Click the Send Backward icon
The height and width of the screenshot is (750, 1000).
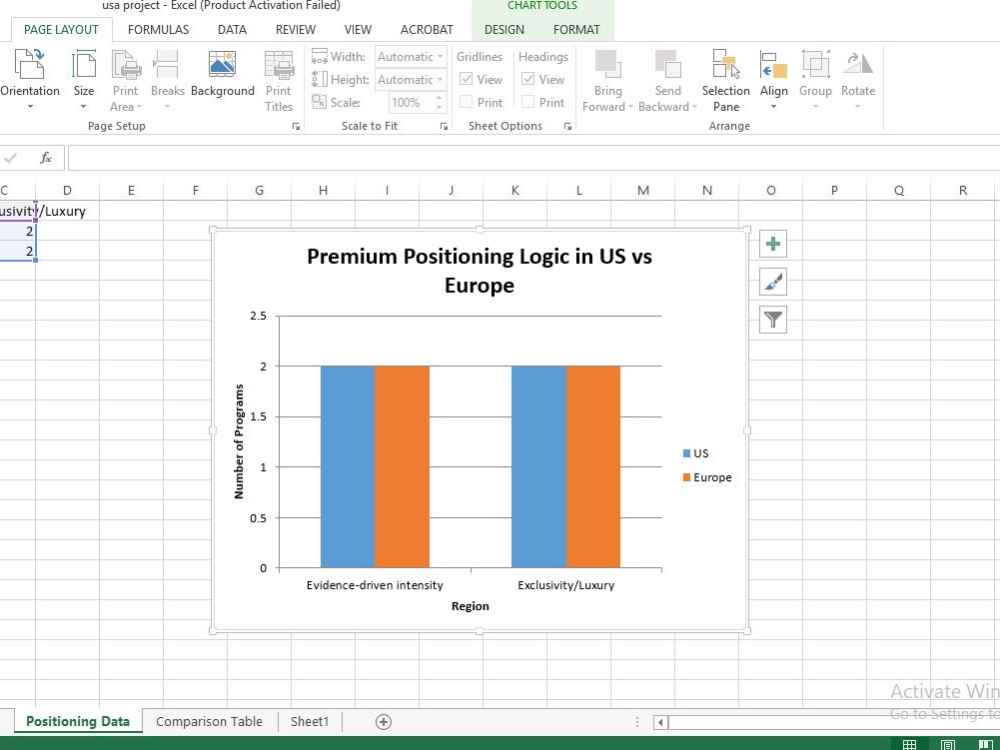click(x=668, y=64)
